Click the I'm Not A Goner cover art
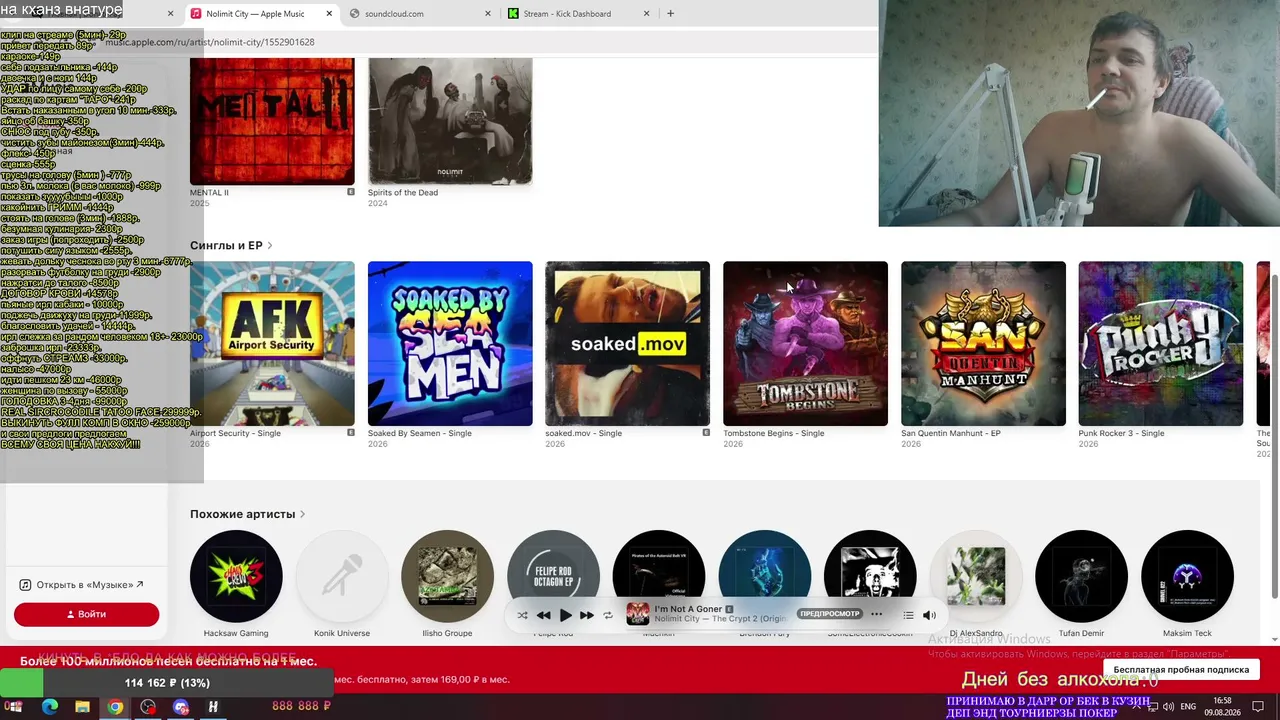This screenshot has width=1280, height=720. tap(638, 614)
